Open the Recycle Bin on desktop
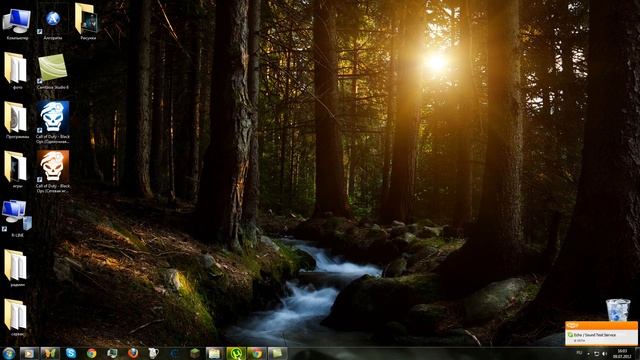640x360 pixels. coord(618,310)
